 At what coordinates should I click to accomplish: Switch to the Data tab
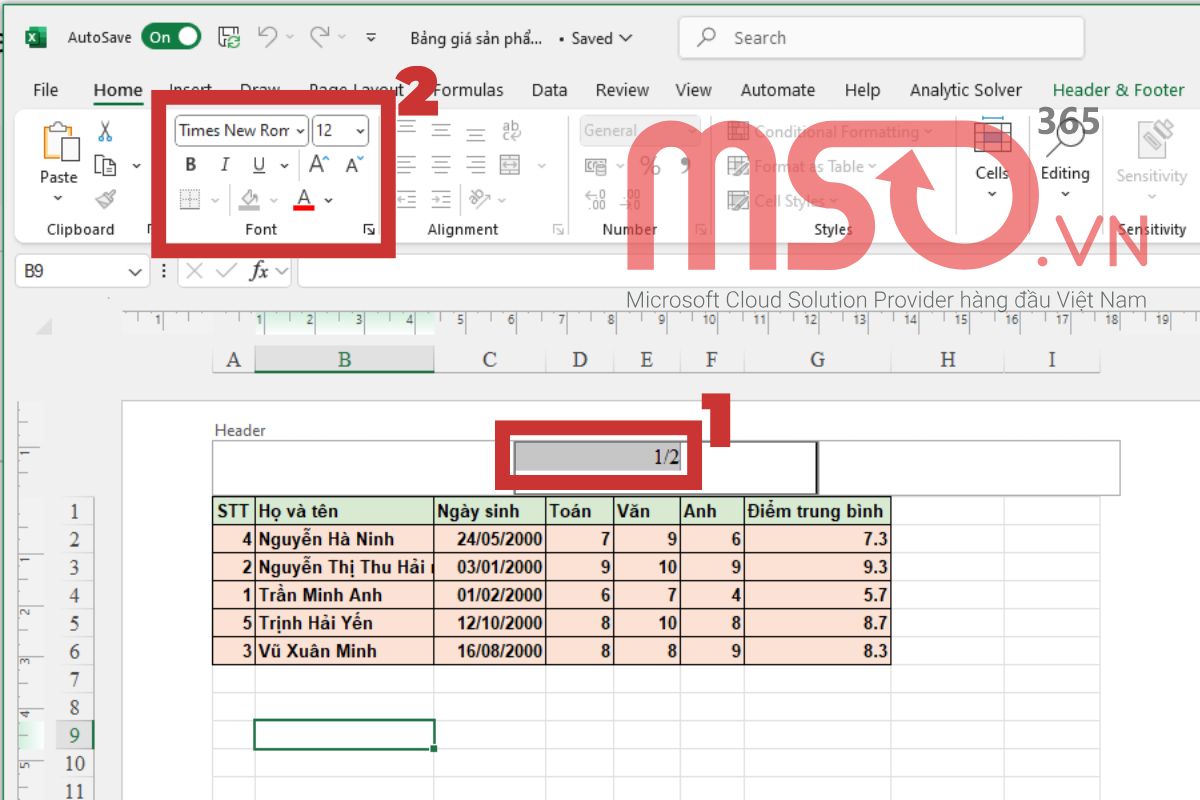(549, 90)
